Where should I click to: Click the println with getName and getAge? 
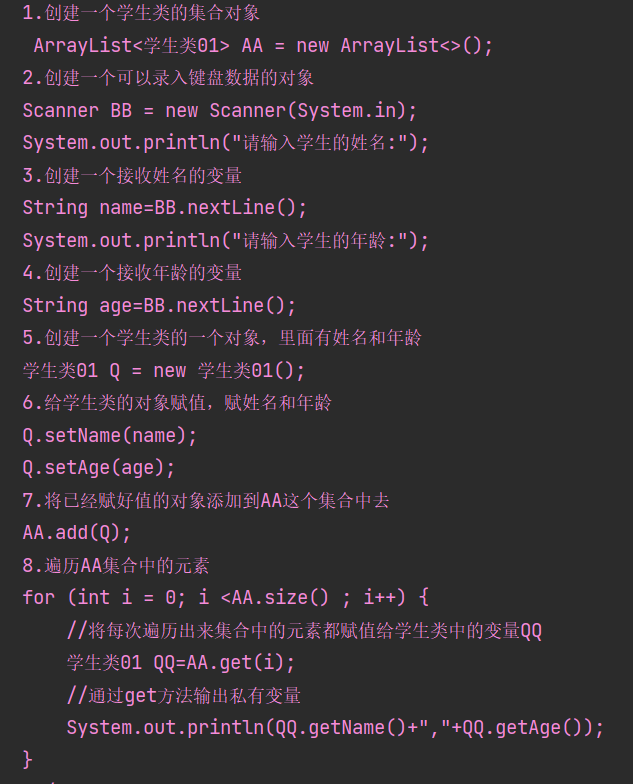click(x=335, y=727)
